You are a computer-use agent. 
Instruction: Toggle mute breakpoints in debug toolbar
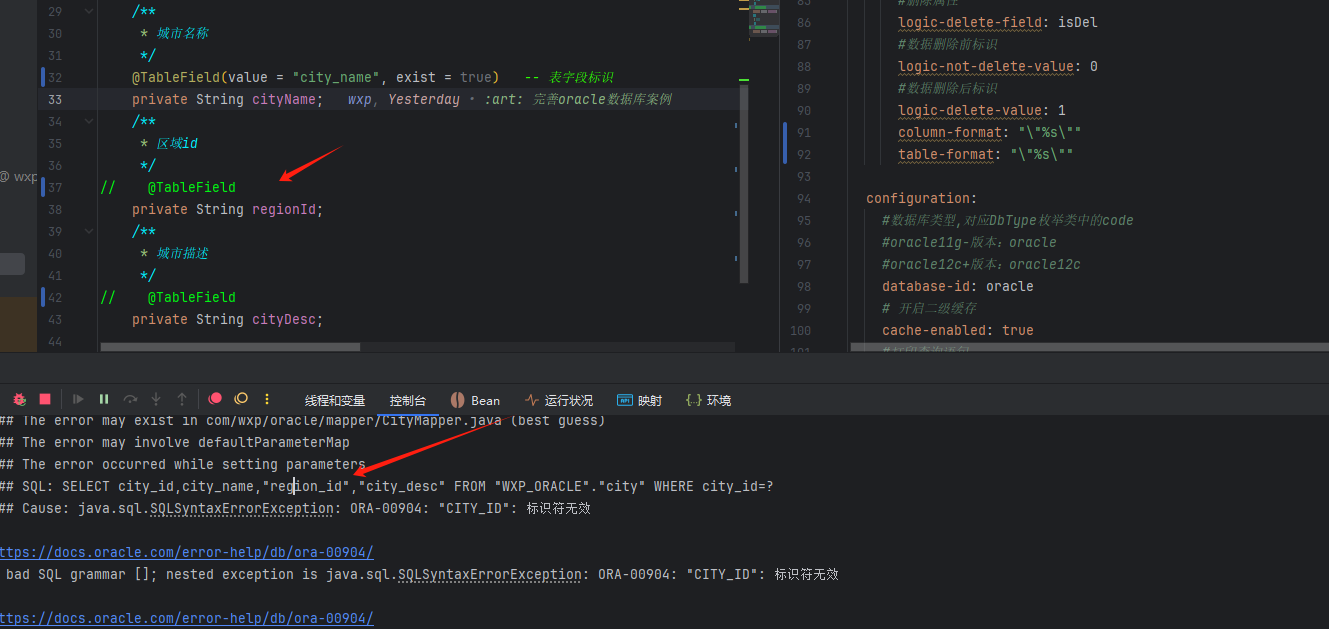click(240, 399)
